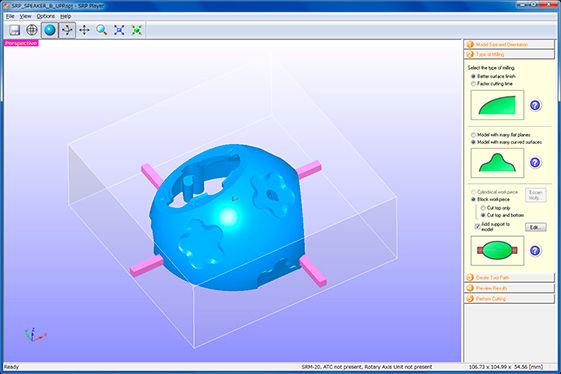The height and width of the screenshot is (374, 561).
Task: Select the rotate view tool icon
Action: coord(67,30)
